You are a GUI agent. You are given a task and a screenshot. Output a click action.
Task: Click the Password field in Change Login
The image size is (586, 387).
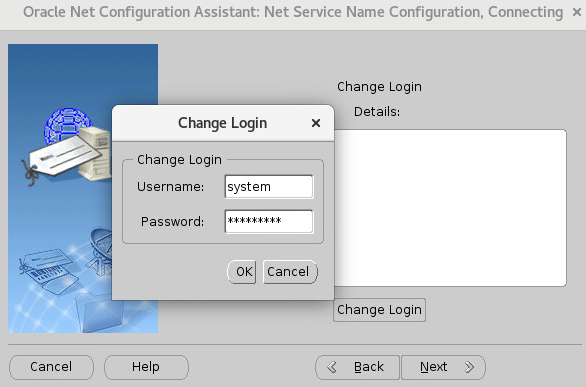(269, 222)
